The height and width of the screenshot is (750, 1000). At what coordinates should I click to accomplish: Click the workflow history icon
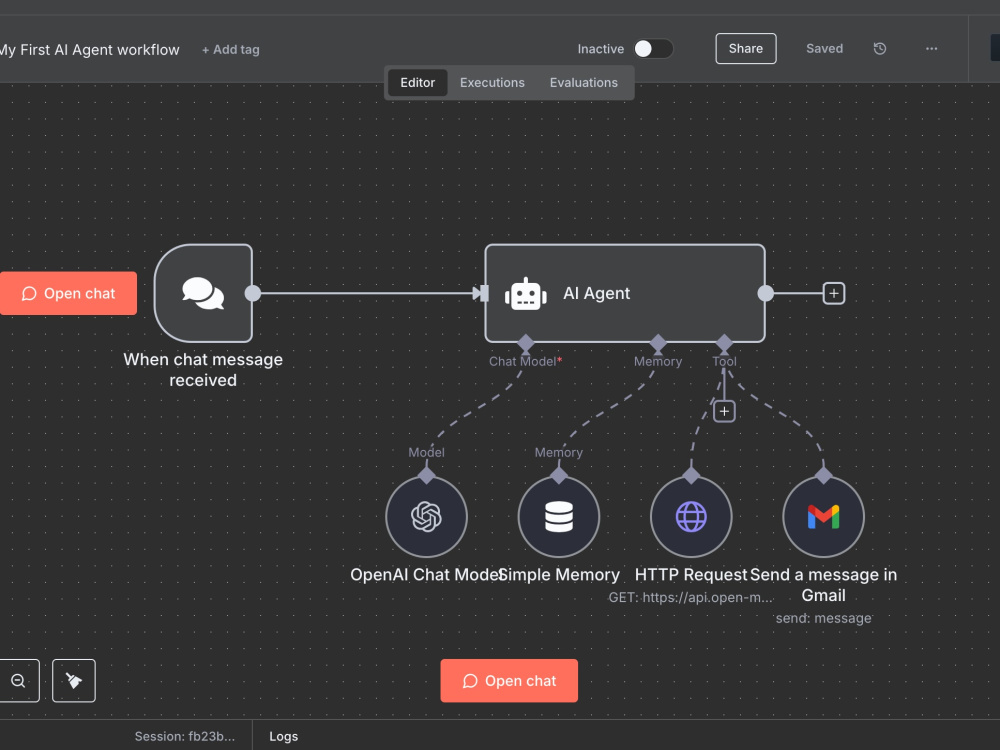point(879,48)
